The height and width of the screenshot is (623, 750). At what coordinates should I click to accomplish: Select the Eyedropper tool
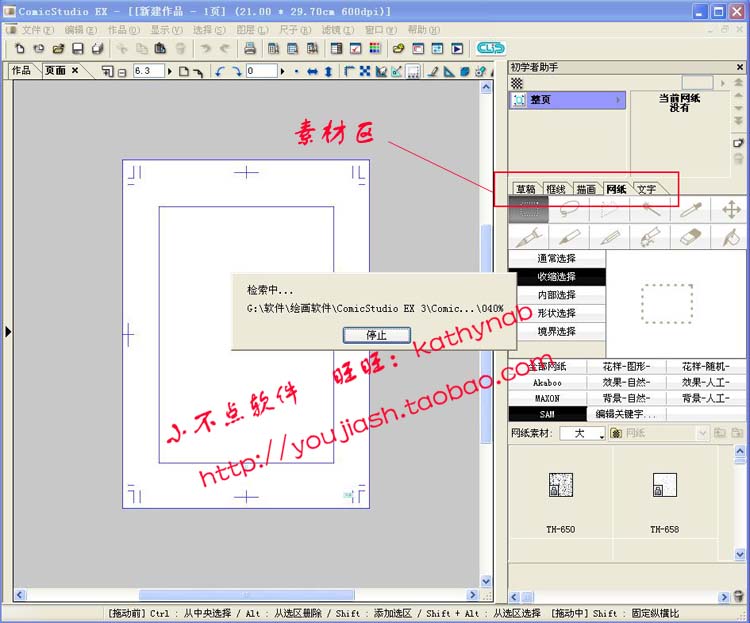(x=691, y=209)
